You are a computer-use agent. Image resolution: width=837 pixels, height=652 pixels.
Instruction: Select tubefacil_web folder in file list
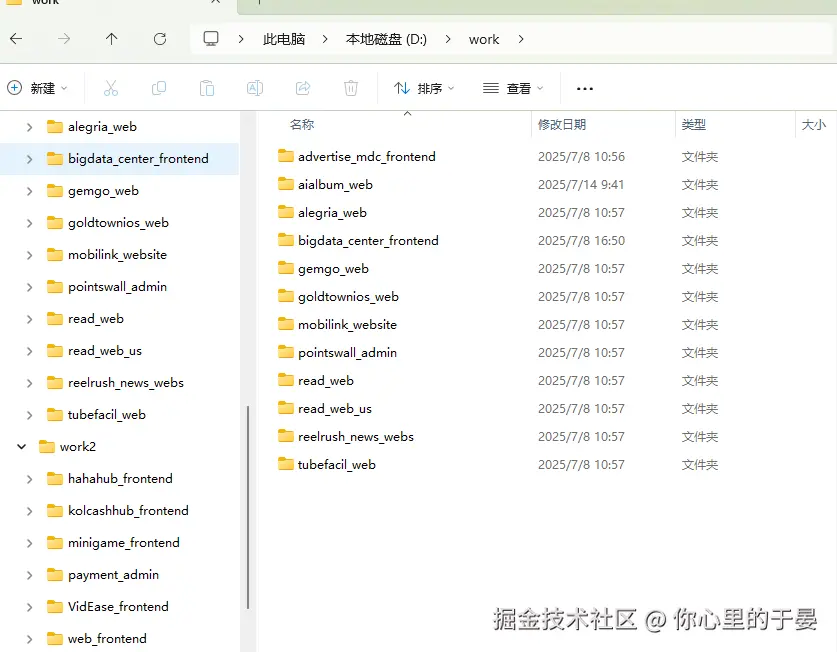tap(337, 465)
